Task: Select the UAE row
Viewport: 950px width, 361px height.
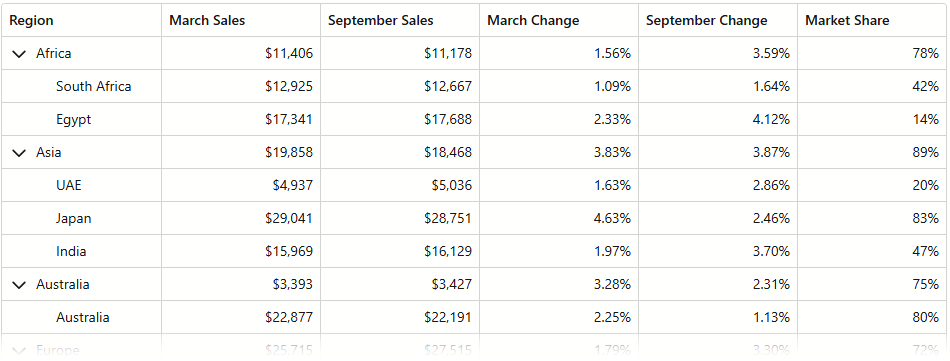Action: [x=475, y=185]
